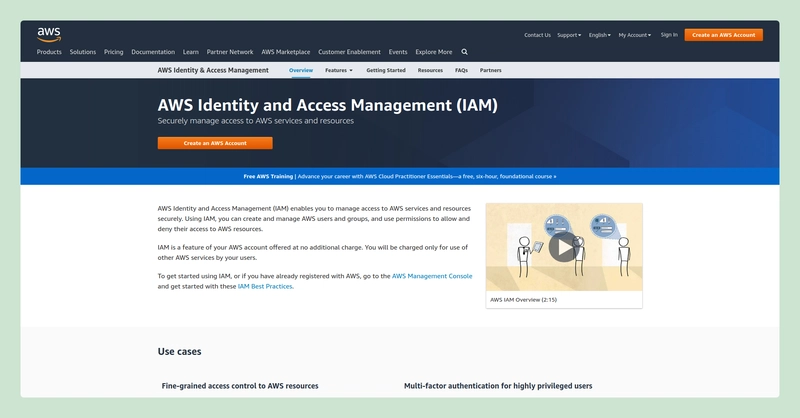This screenshot has height=418, width=800.
Task: Switch to Resources tab
Action: click(430, 70)
